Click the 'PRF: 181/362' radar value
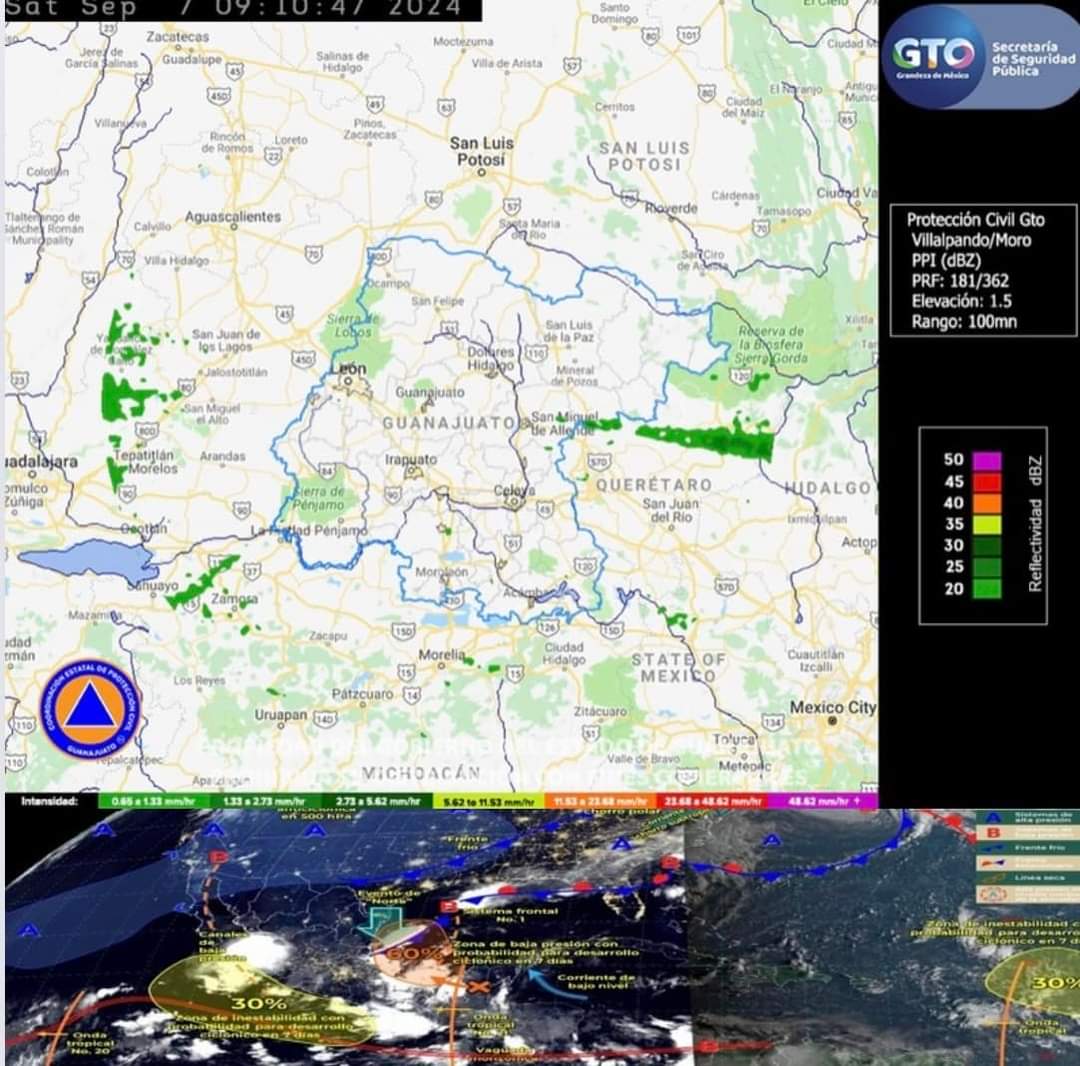The height and width of the screenshot is (1066, 1080). (960, 281)
